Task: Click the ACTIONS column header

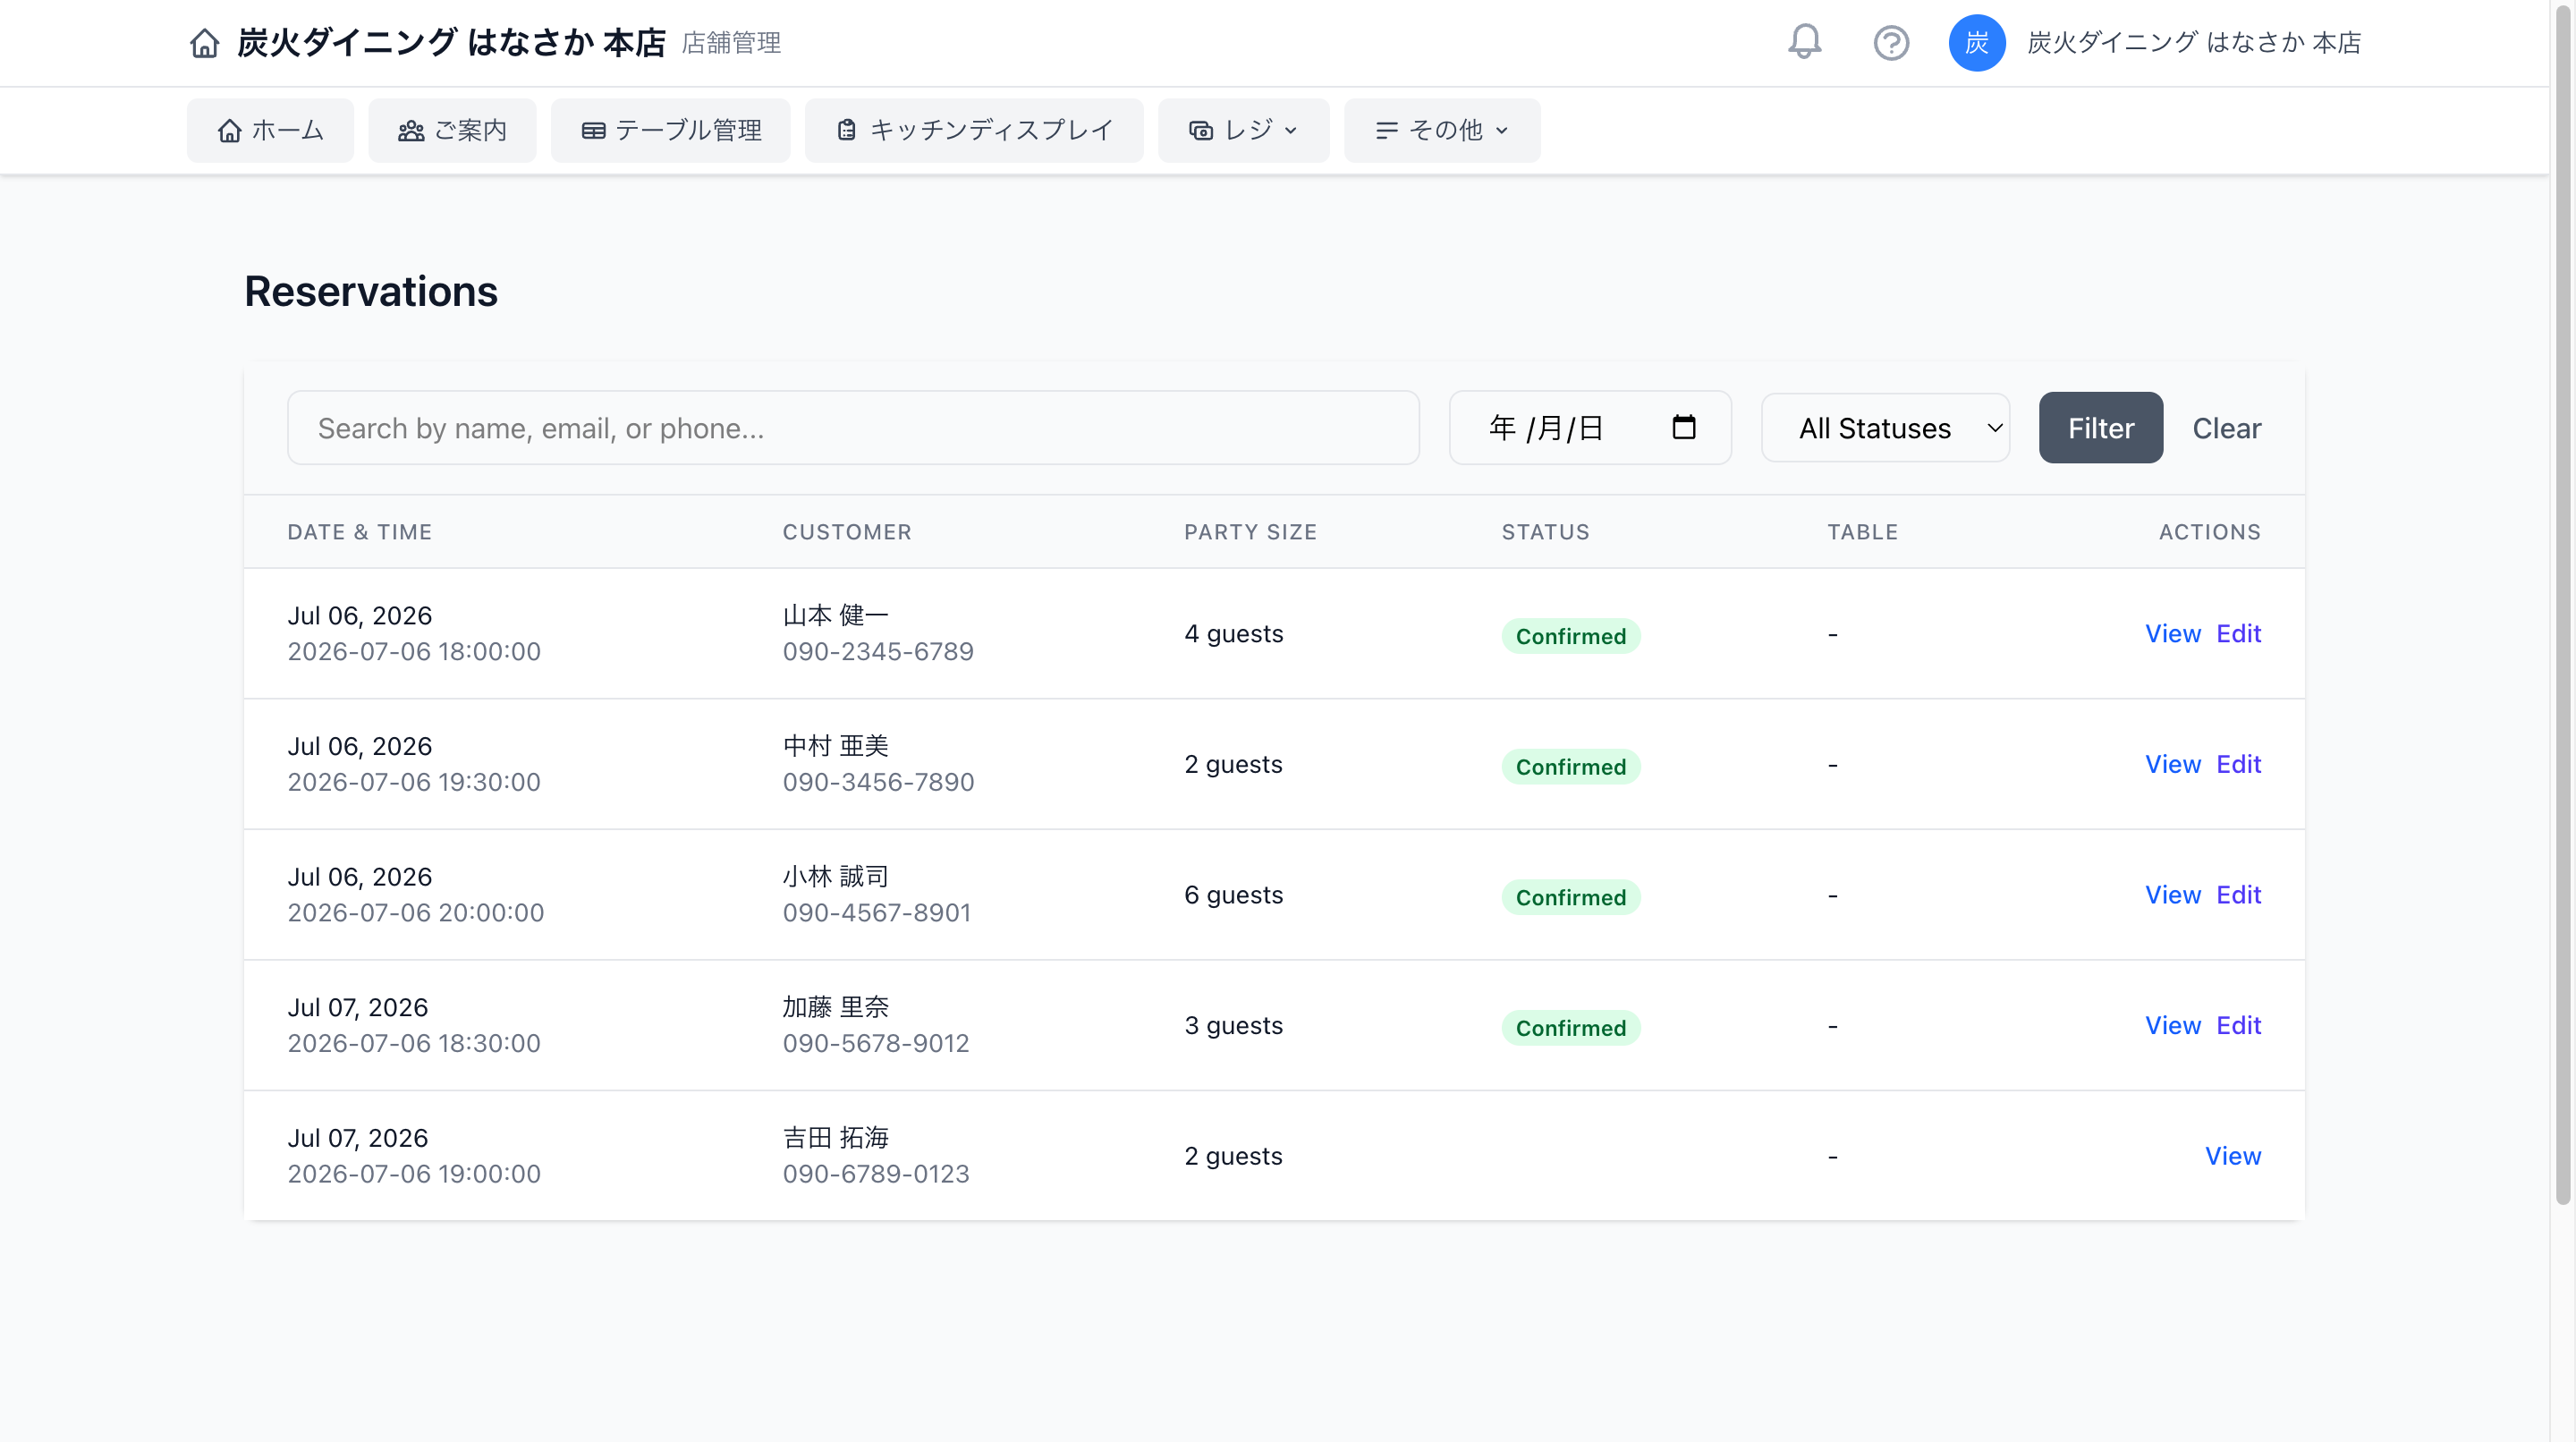Action: click(x=2209, y=532)
